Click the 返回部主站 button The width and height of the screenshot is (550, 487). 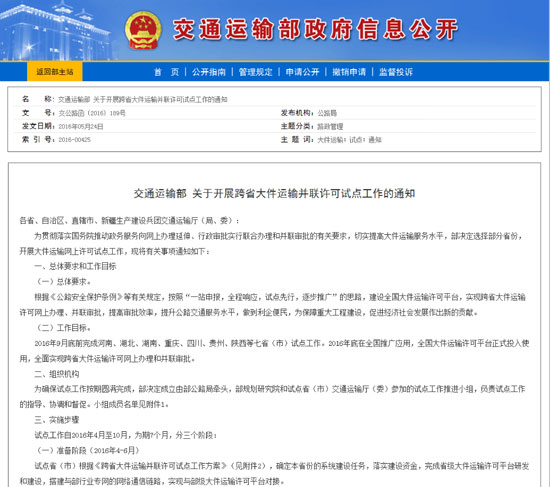click(x=55, y=72)
